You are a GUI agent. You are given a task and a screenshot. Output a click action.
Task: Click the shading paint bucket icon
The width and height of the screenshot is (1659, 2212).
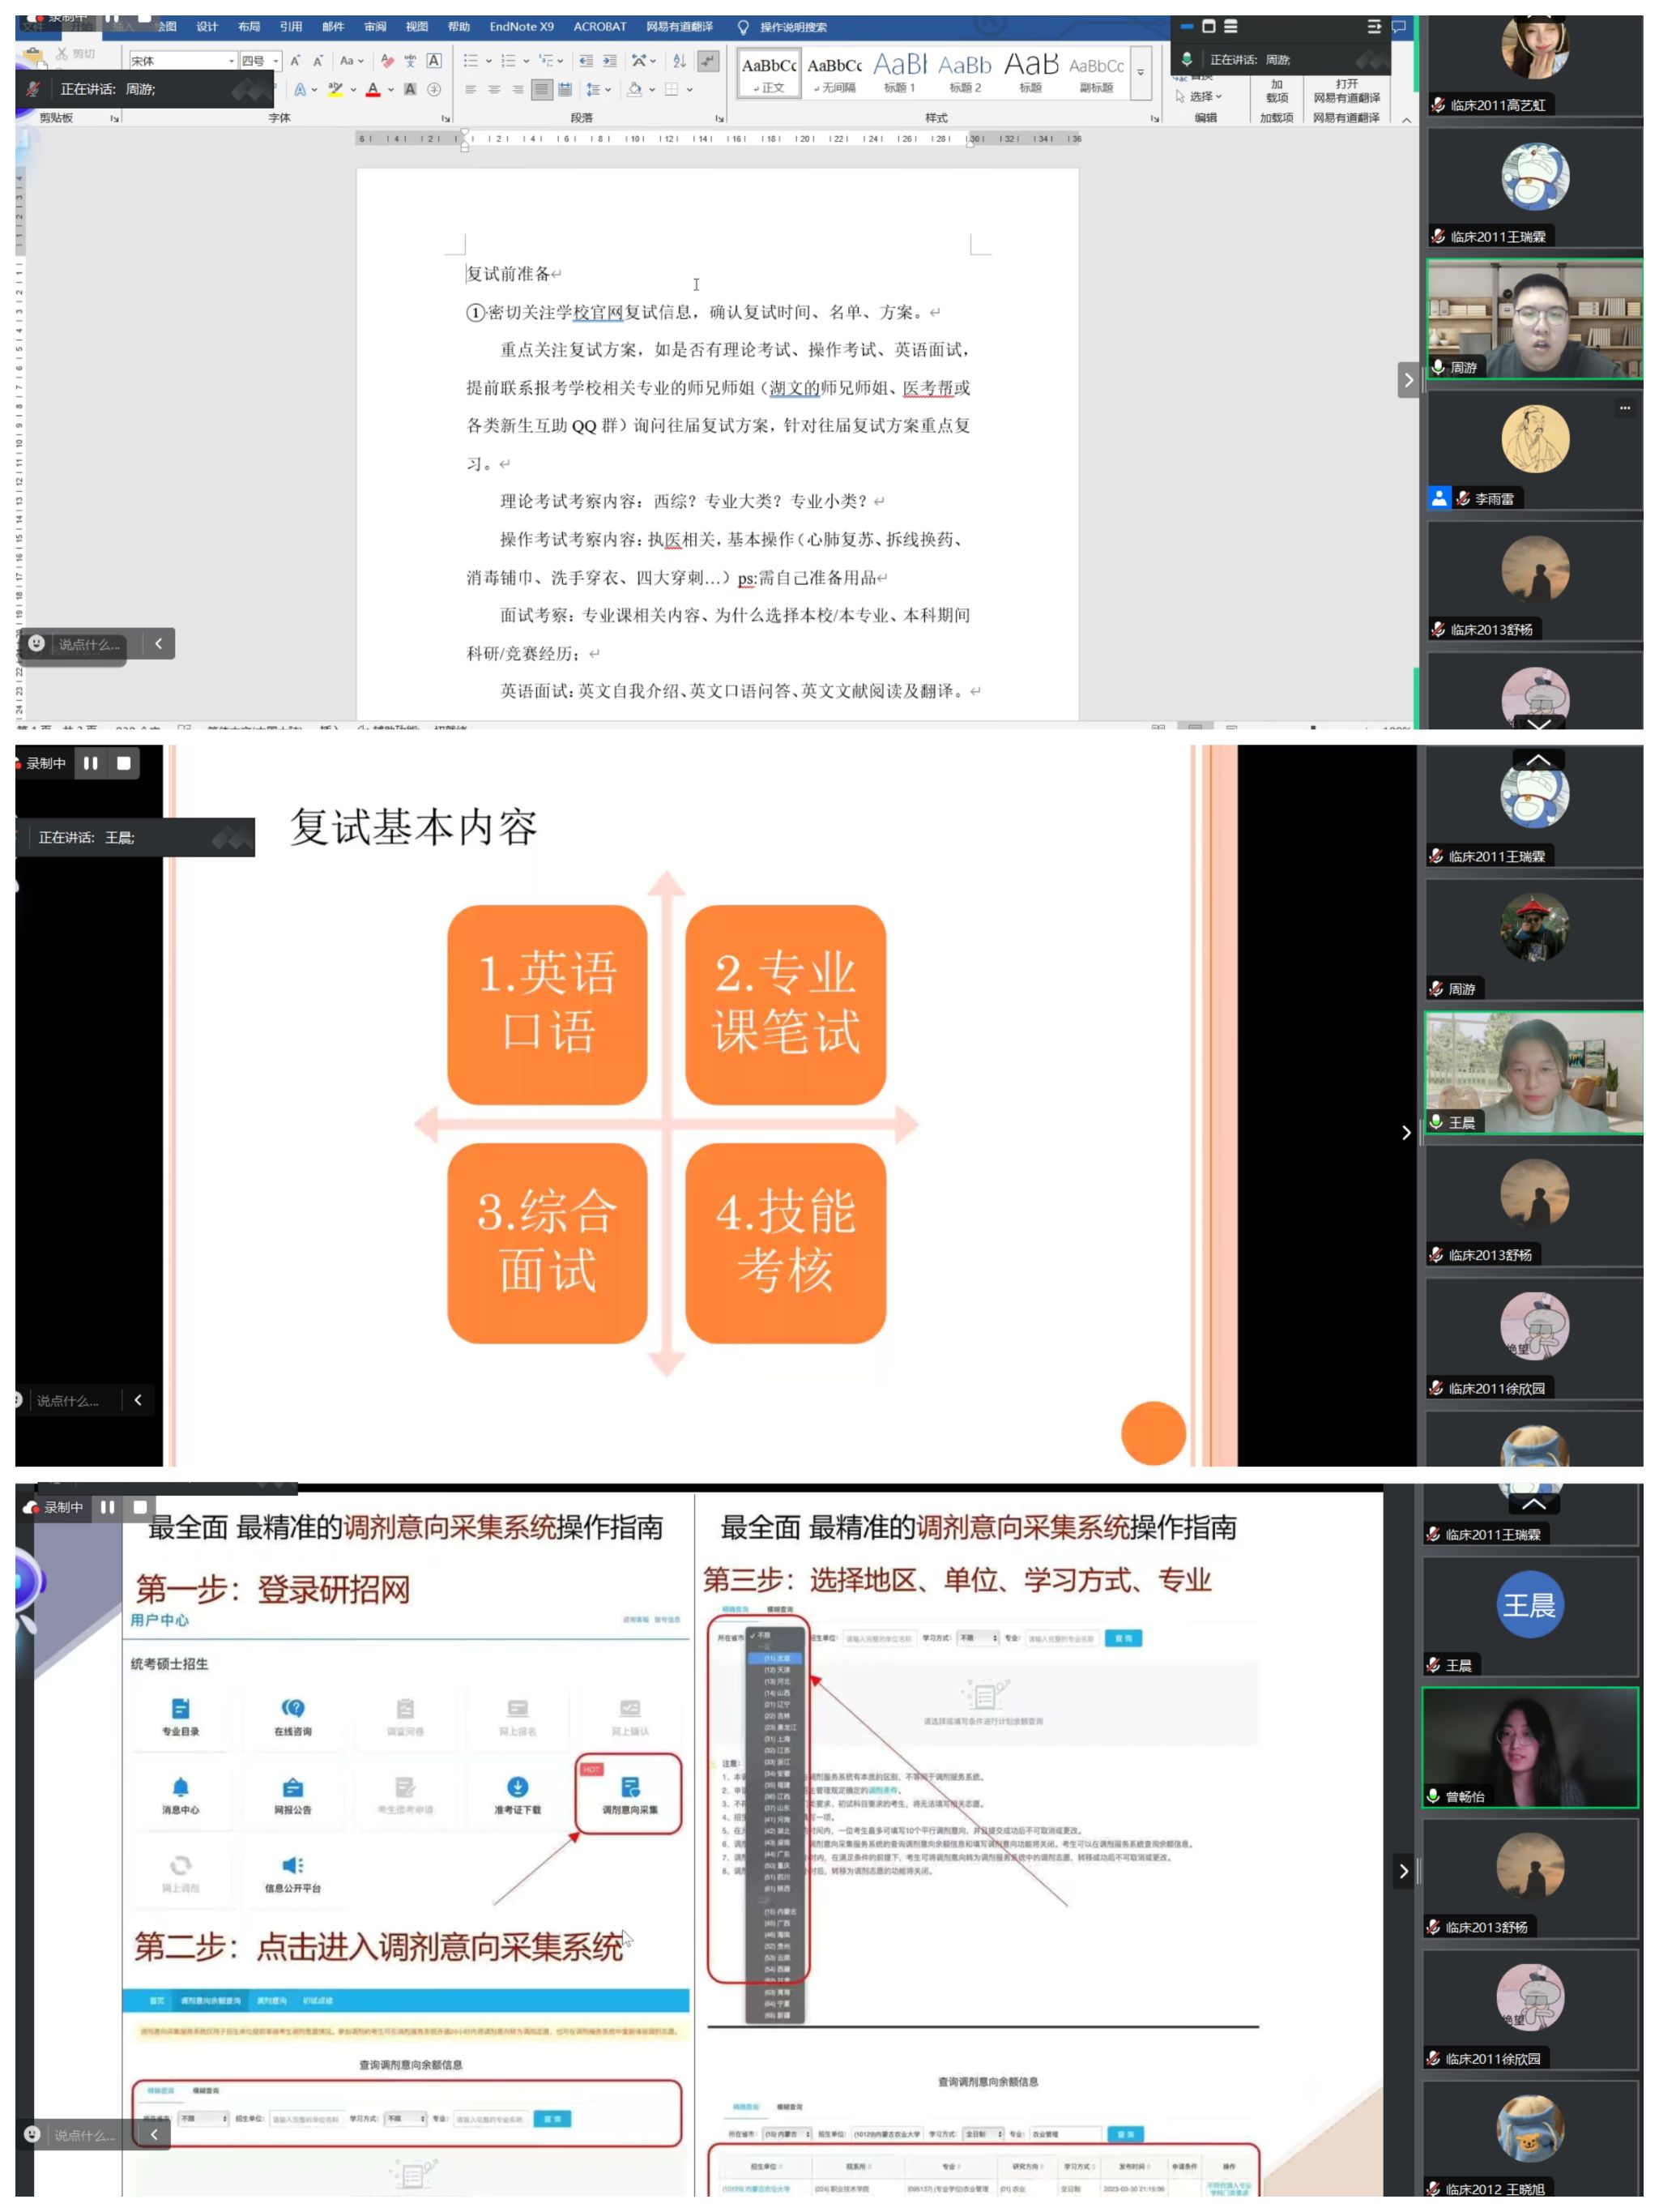634,89
